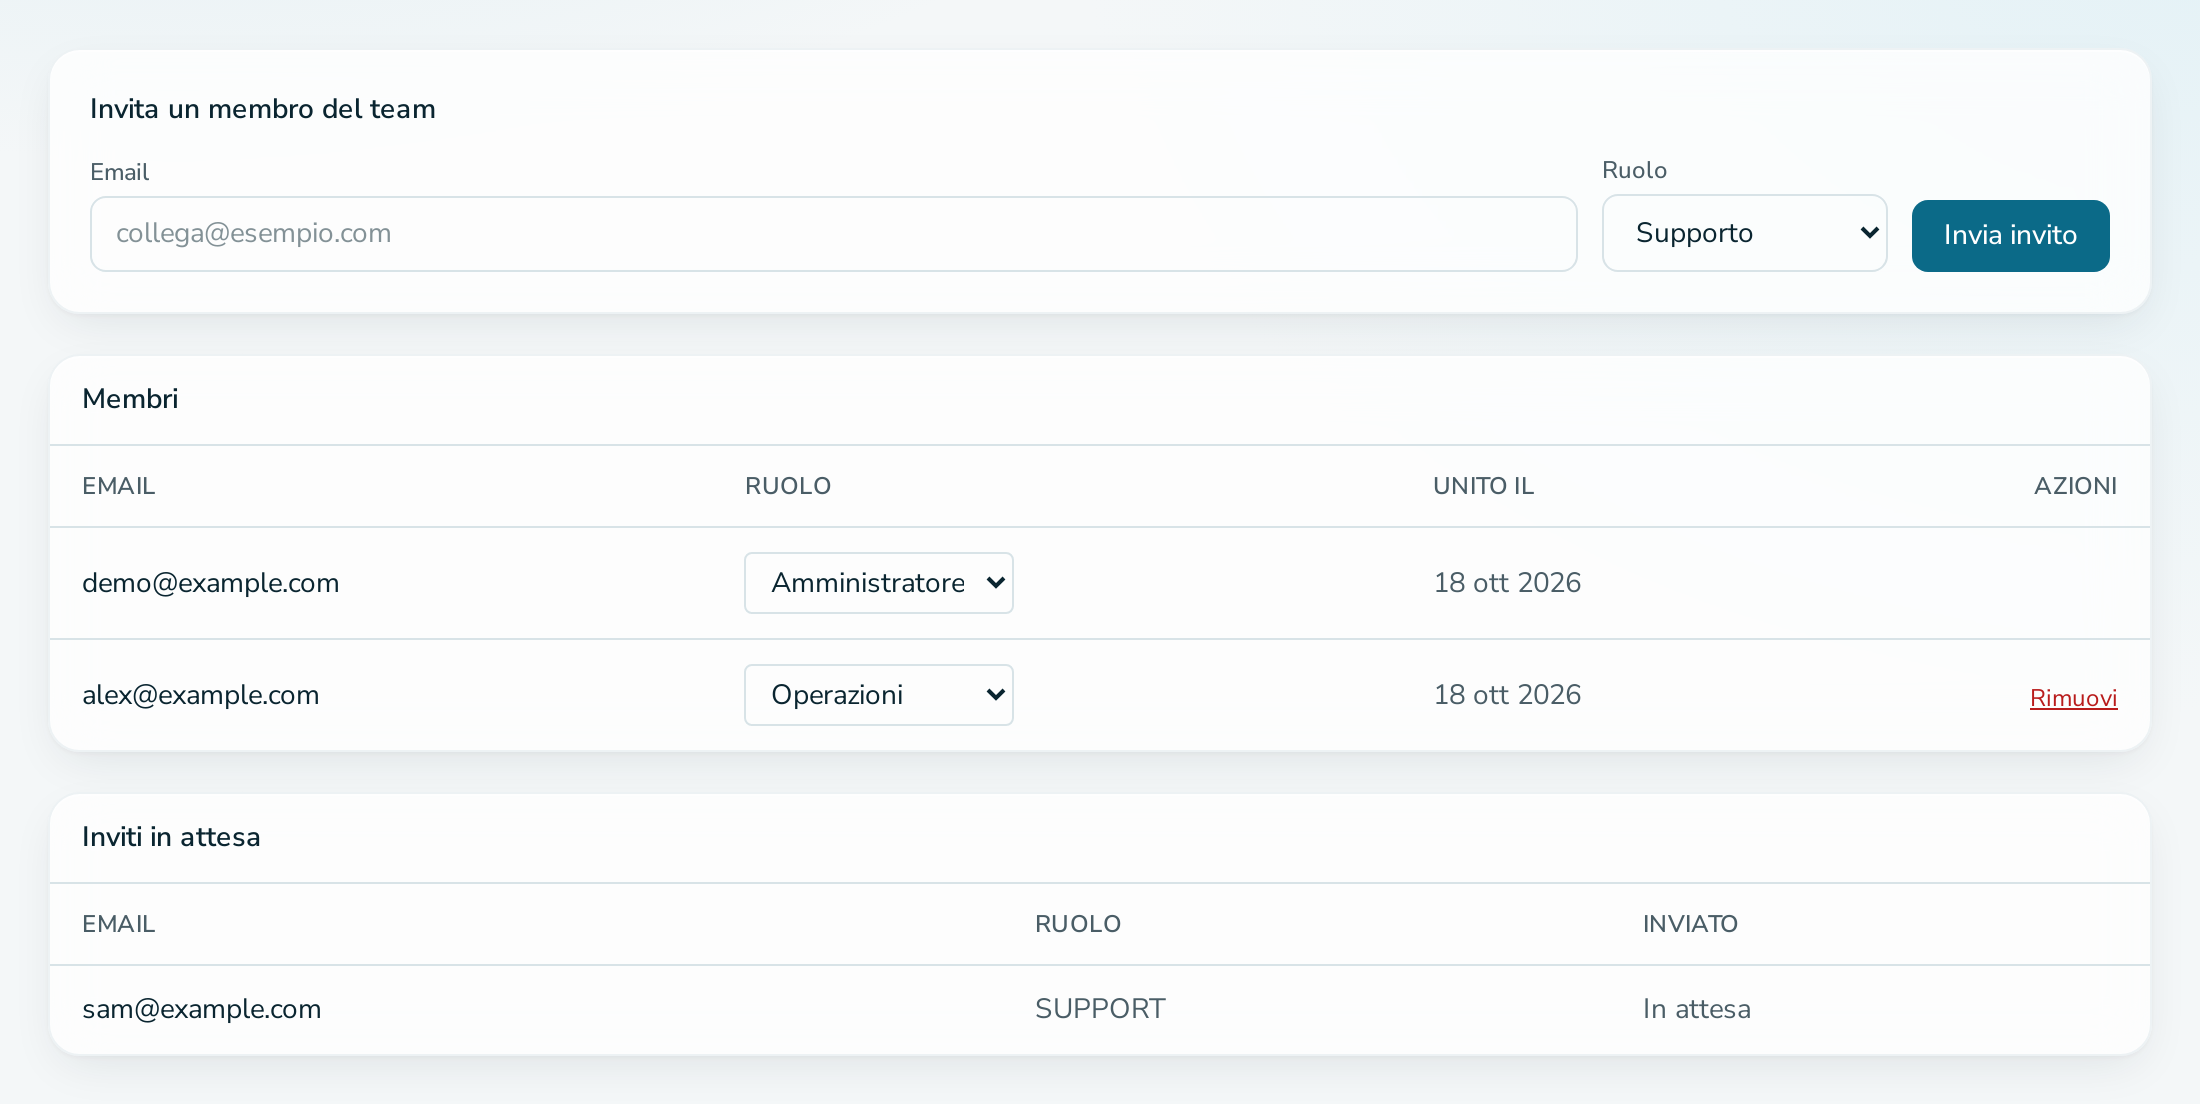Click the In attesa status text
This screenshot has height=1104, width=2200.
click(1696, 1009)
